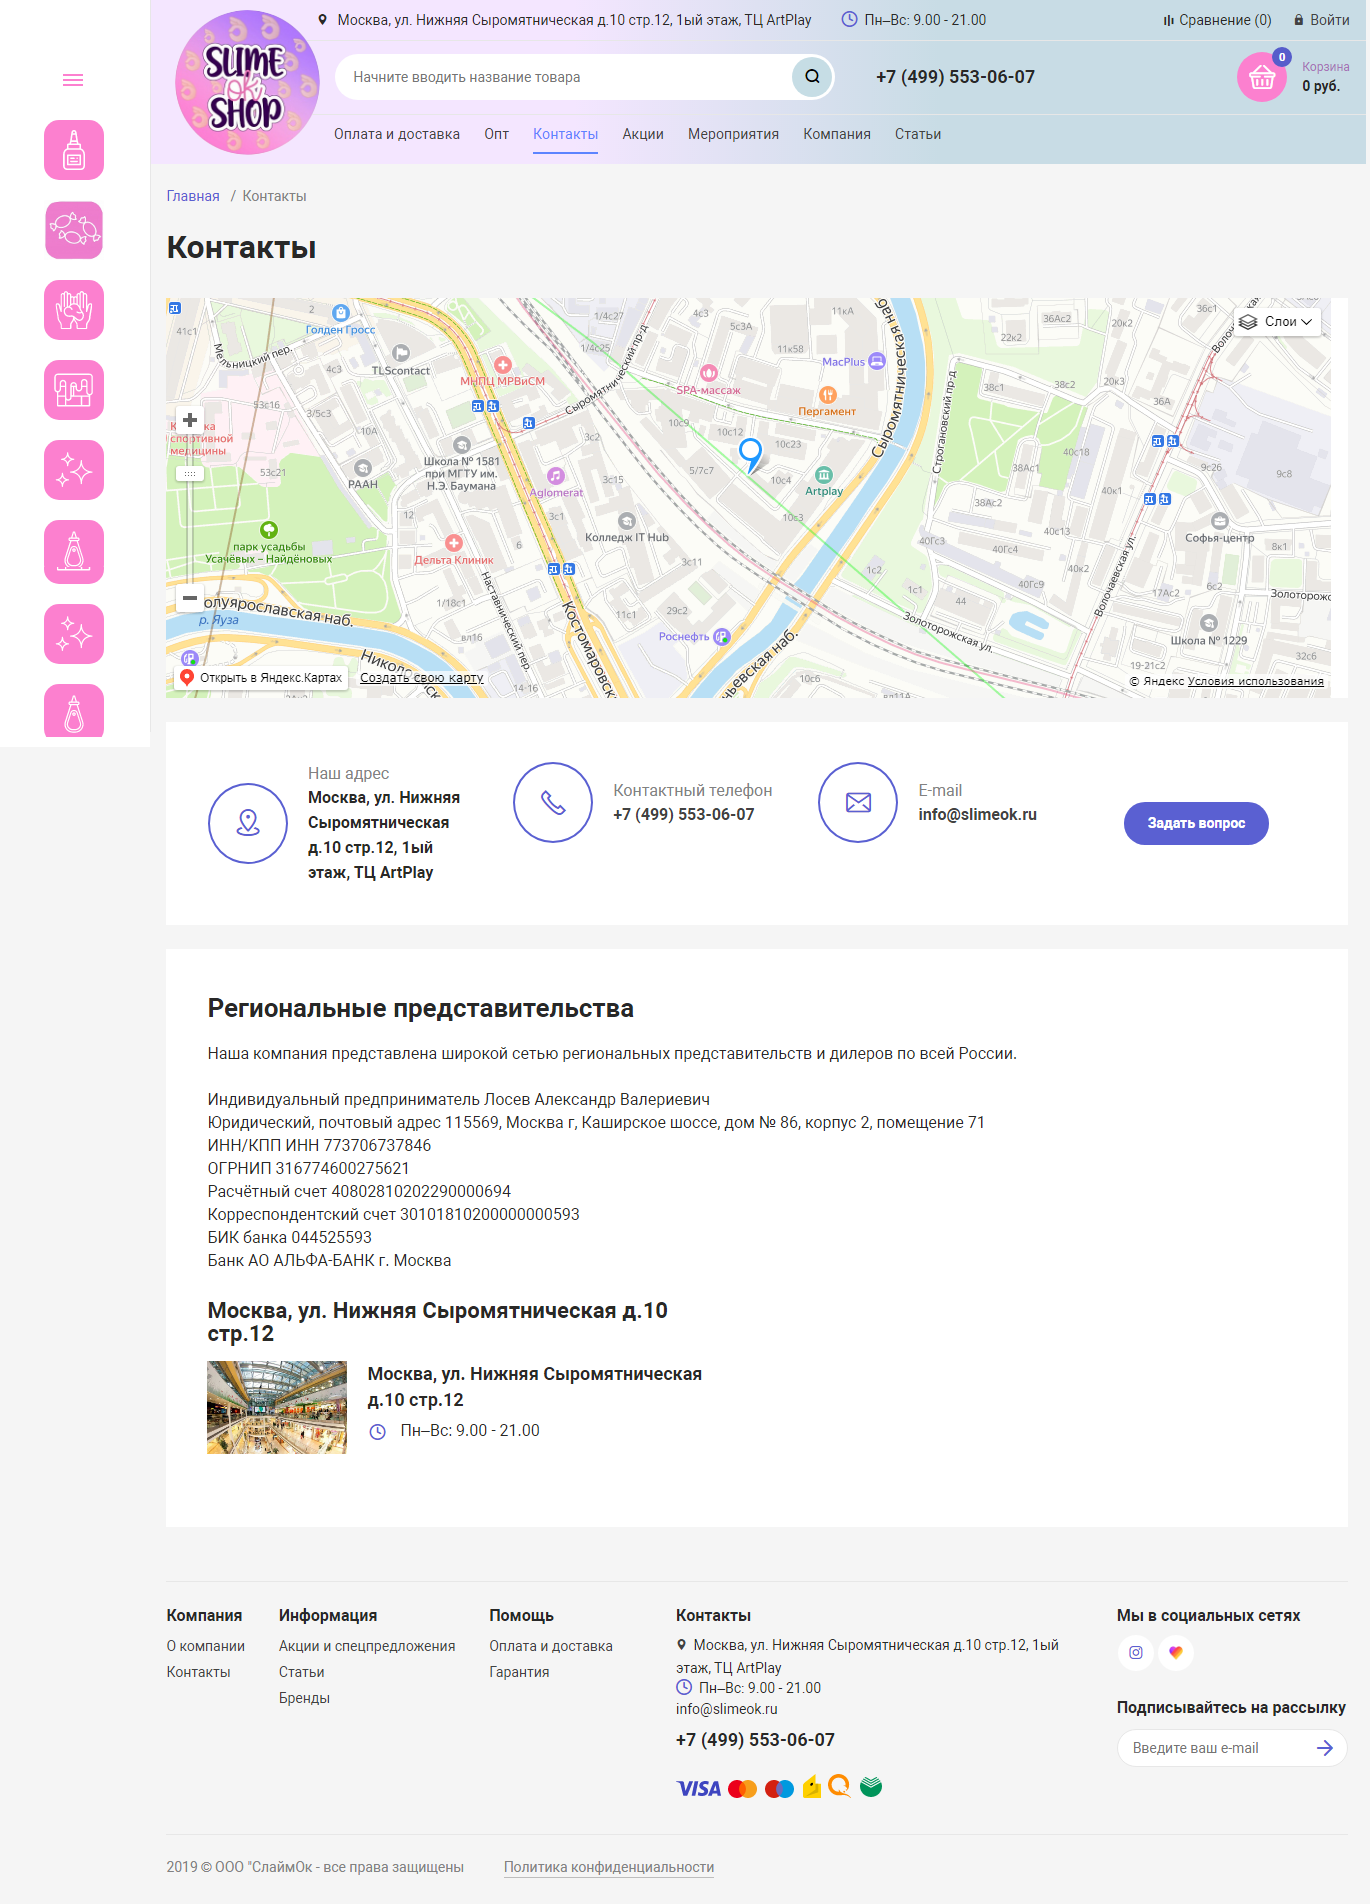This screenshot has width=1370, height=1904.
Task: Click the Slime Ok Shop logo
Action: coord(247,82)
